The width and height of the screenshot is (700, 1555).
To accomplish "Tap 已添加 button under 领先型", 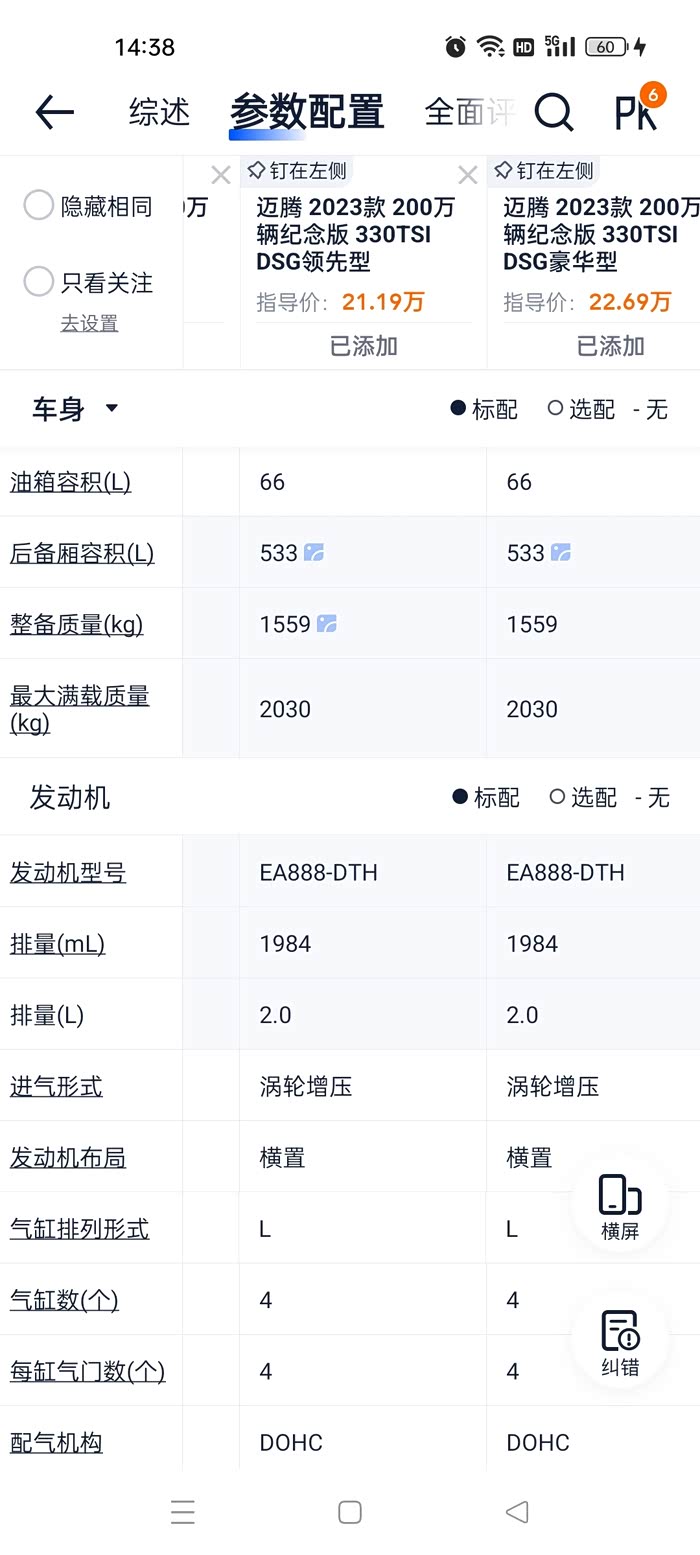I will pyautogui.click(x=364, y=346).
